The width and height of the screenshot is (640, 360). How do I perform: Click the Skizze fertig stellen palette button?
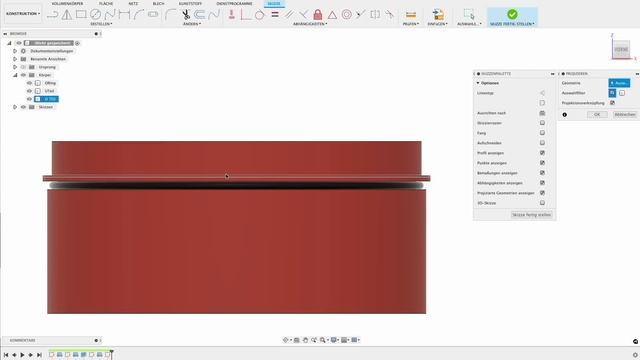pos(532,215)
